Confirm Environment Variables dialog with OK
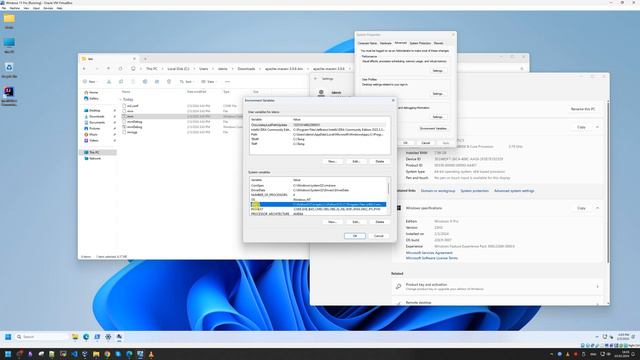This screenshot has height=360, width=640. [x=355, y=236]
